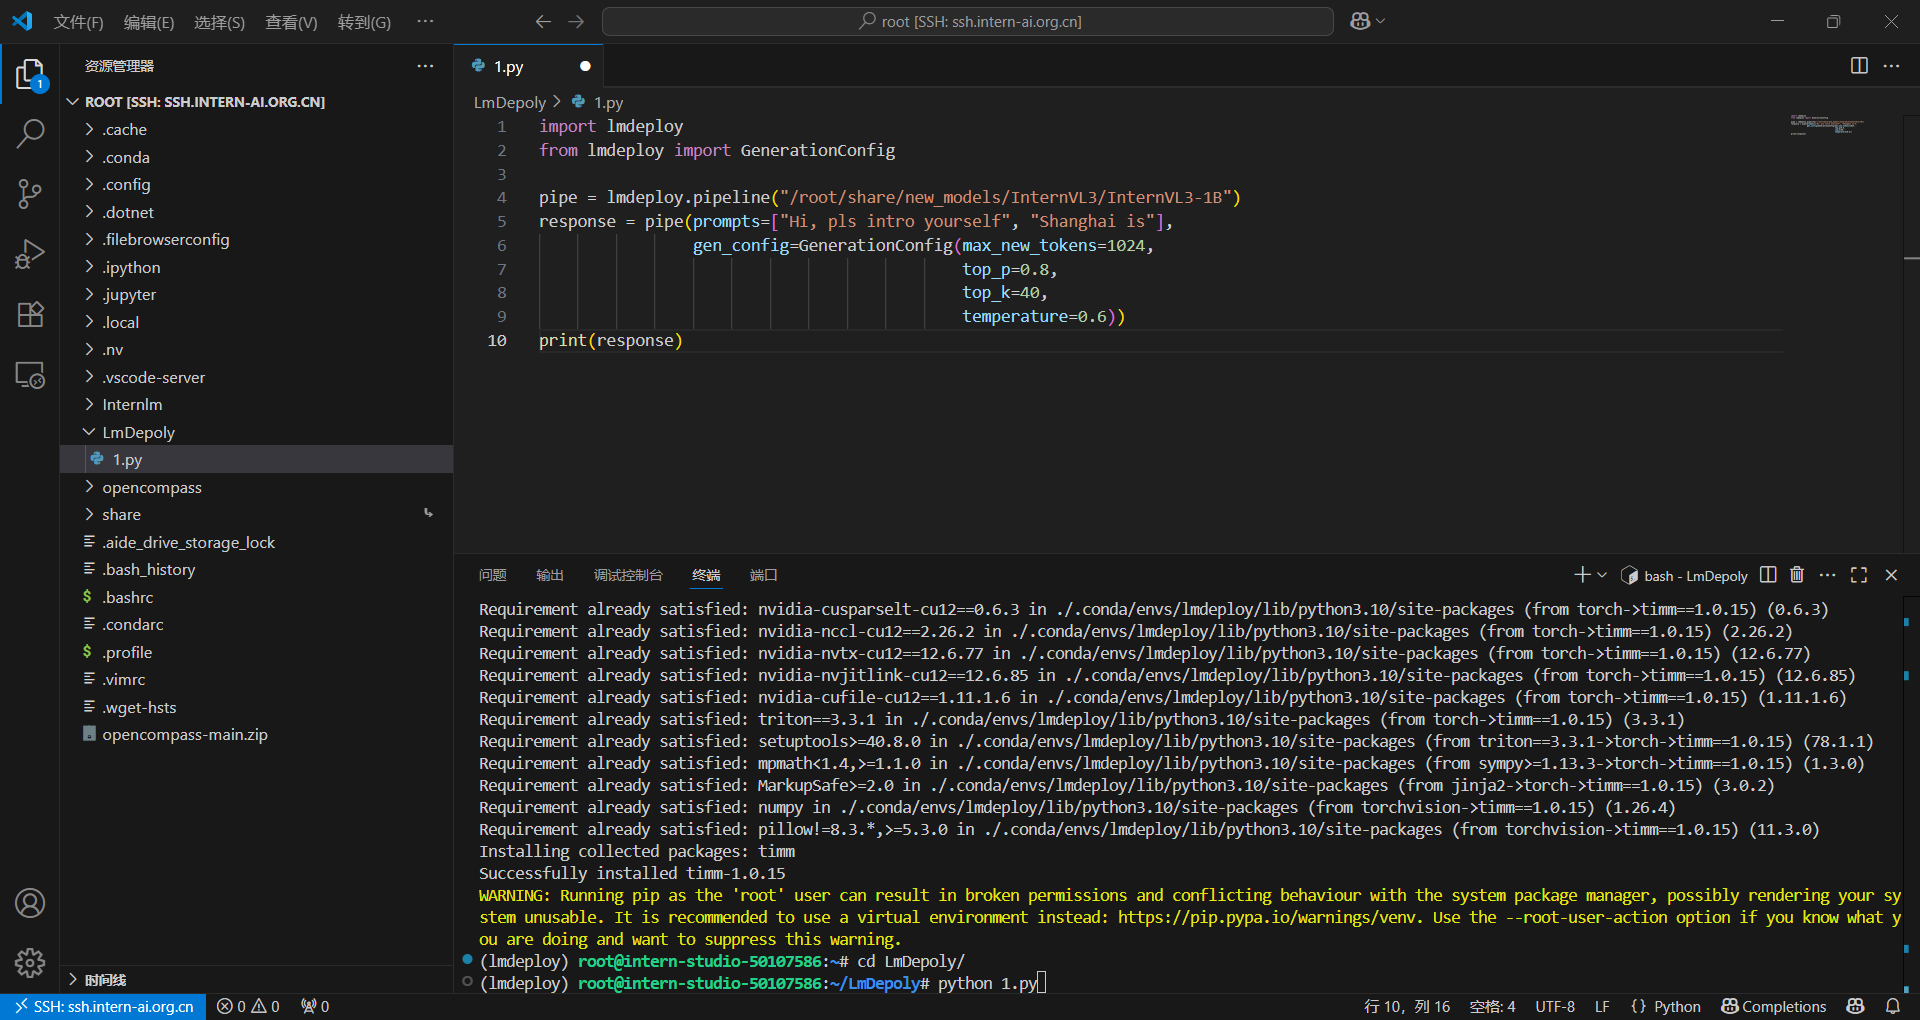This screenshot has height=1020, width=1920.
Task: Split the terminal pane
Action: (x=1768, y=575)
